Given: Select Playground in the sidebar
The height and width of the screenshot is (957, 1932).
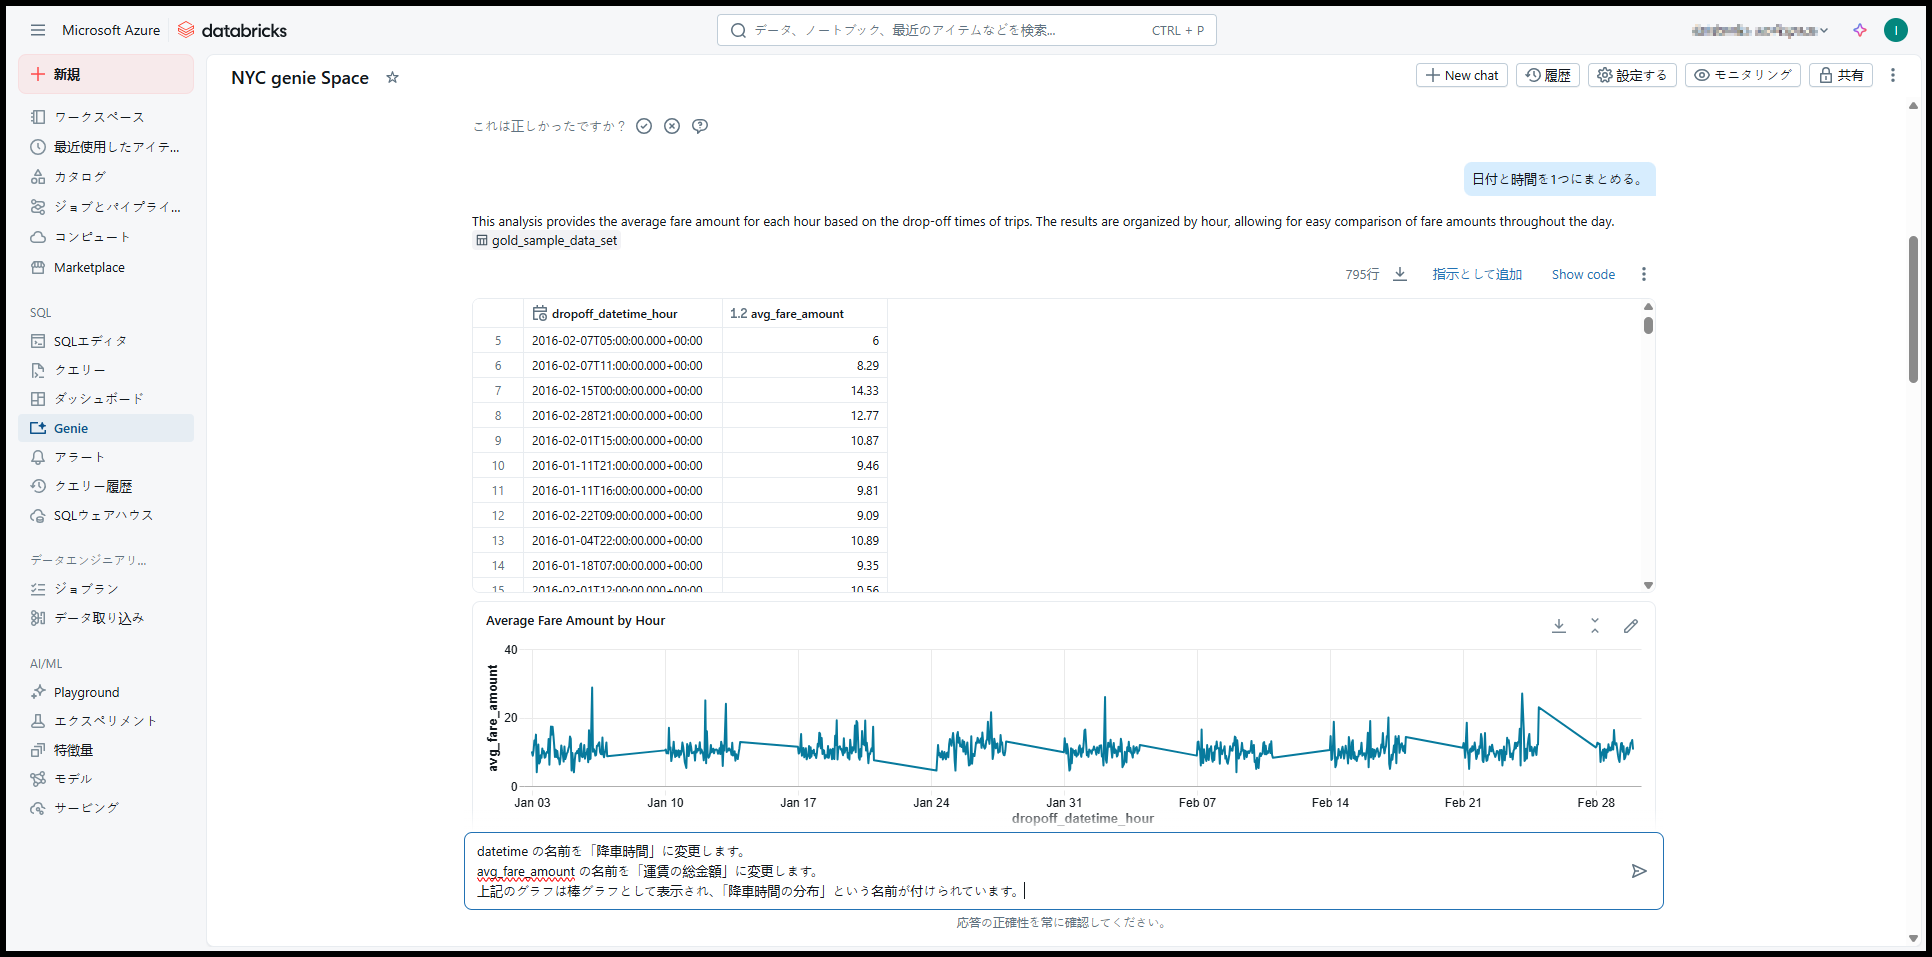Looking at the screenshot, I should [x=86, y=692].
